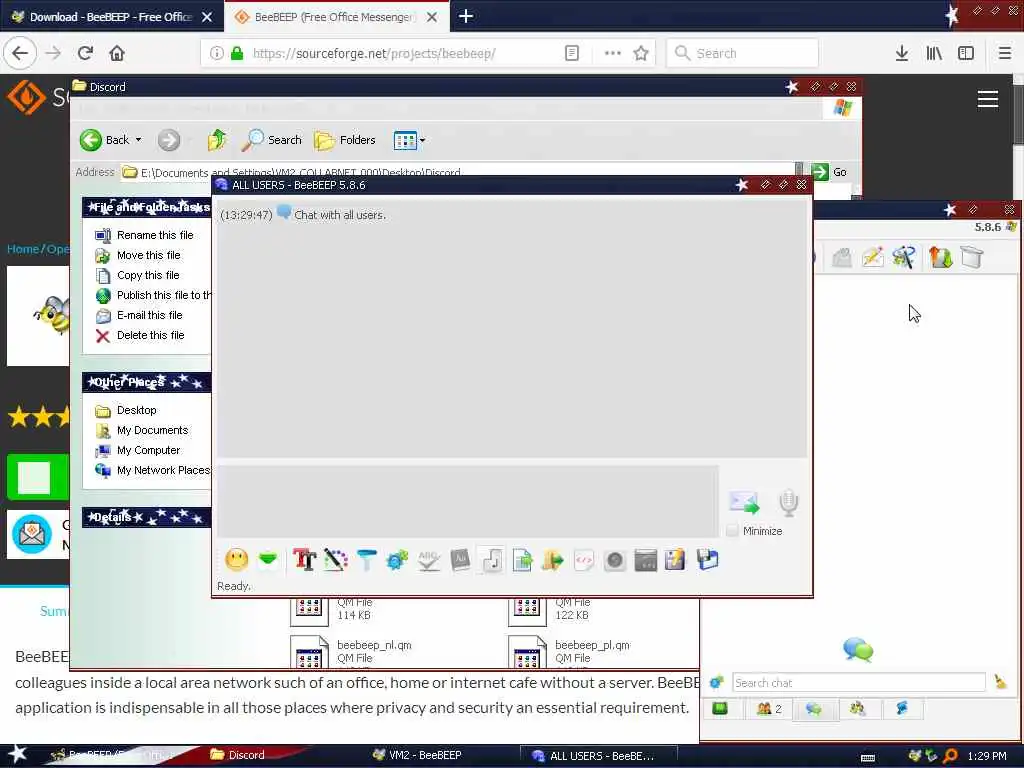Image resolution: width=1024 pixels, height=768 pixels.
Task: Click the orange-green file transfer arrows icon
Action: [x=940, y=257]
